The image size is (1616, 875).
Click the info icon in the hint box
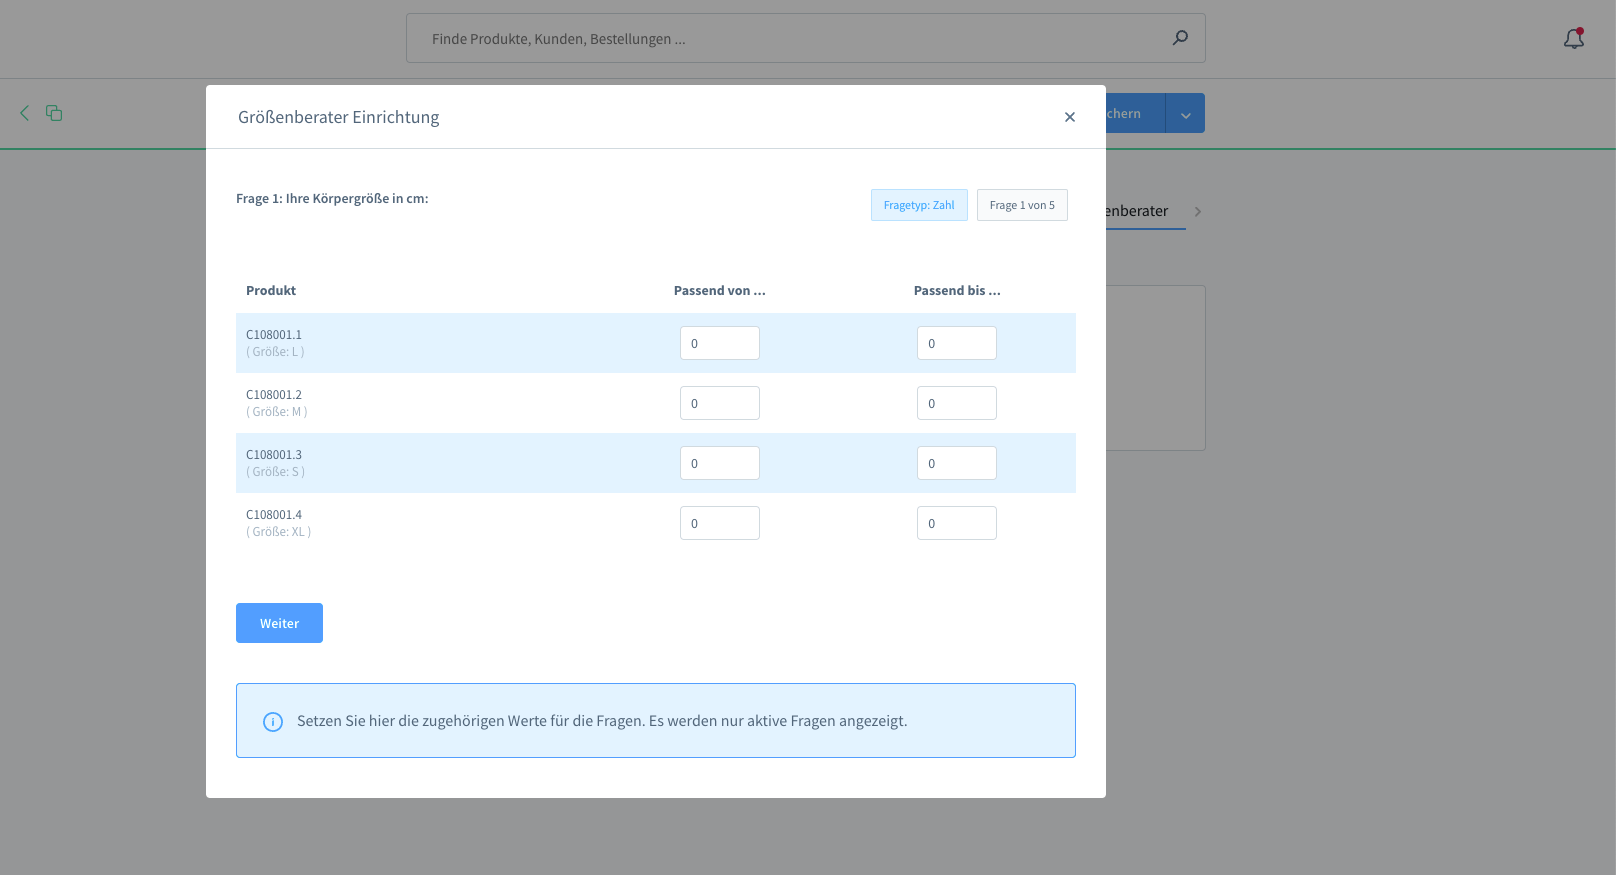pos(273,722)
